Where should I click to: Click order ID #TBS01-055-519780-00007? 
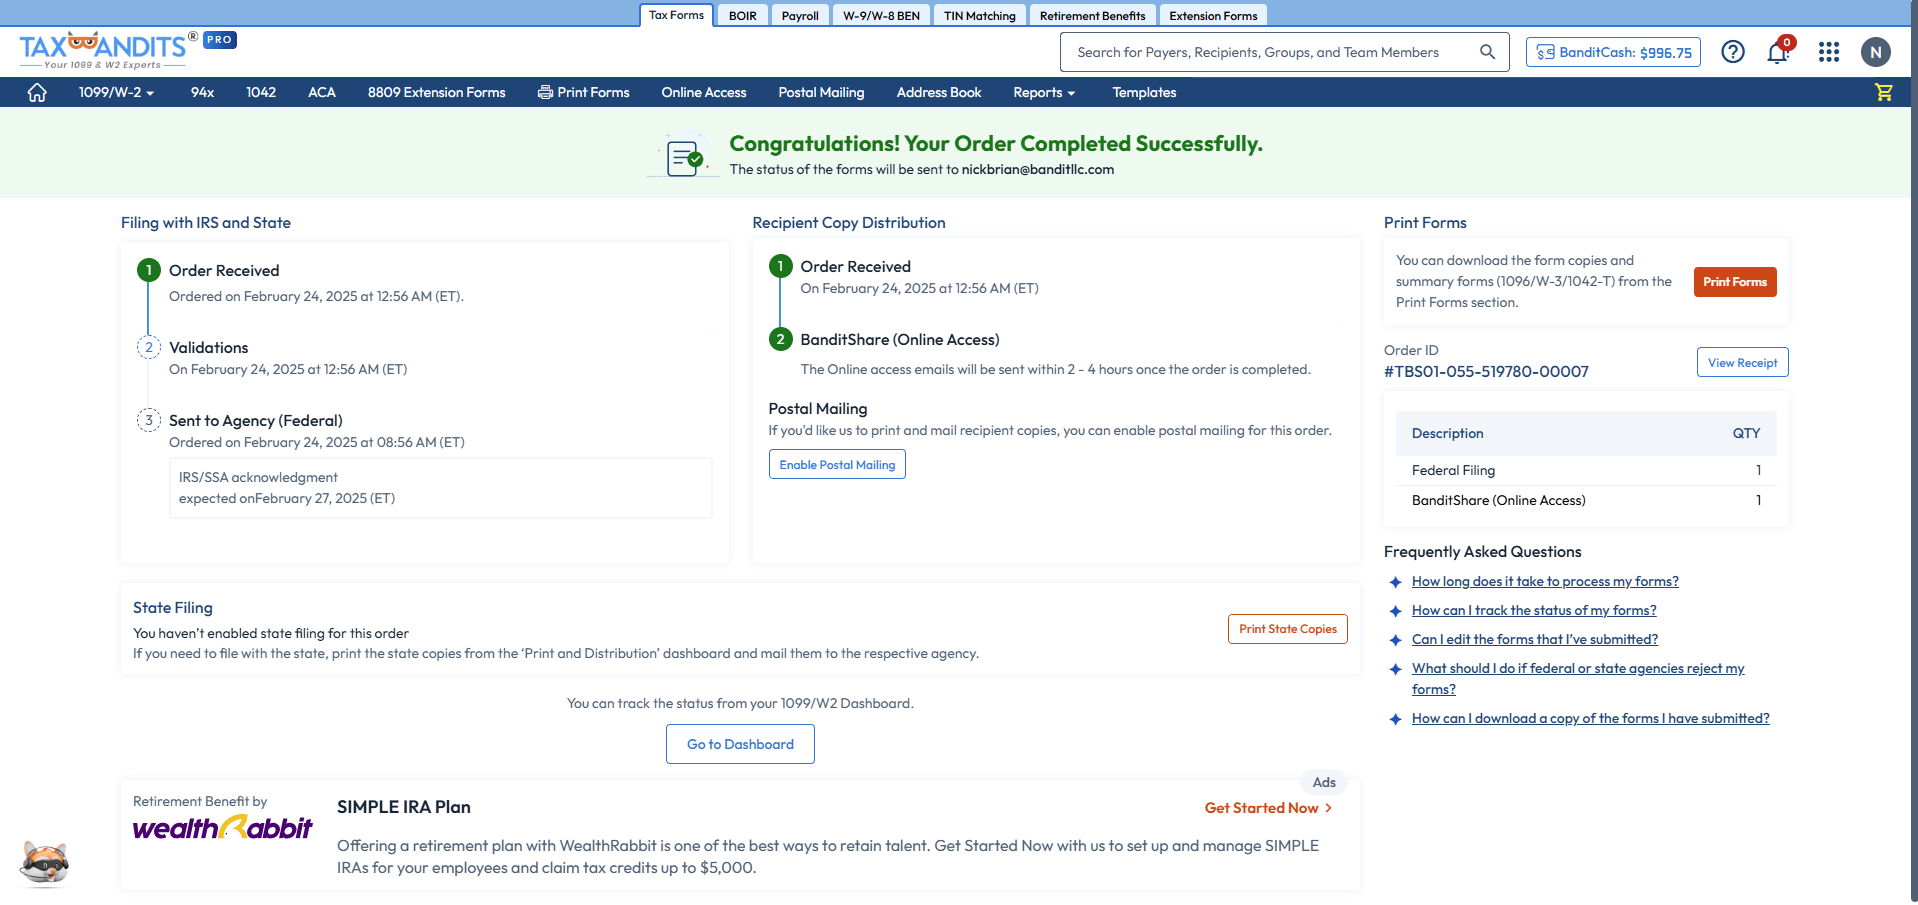click(1486, 372)
